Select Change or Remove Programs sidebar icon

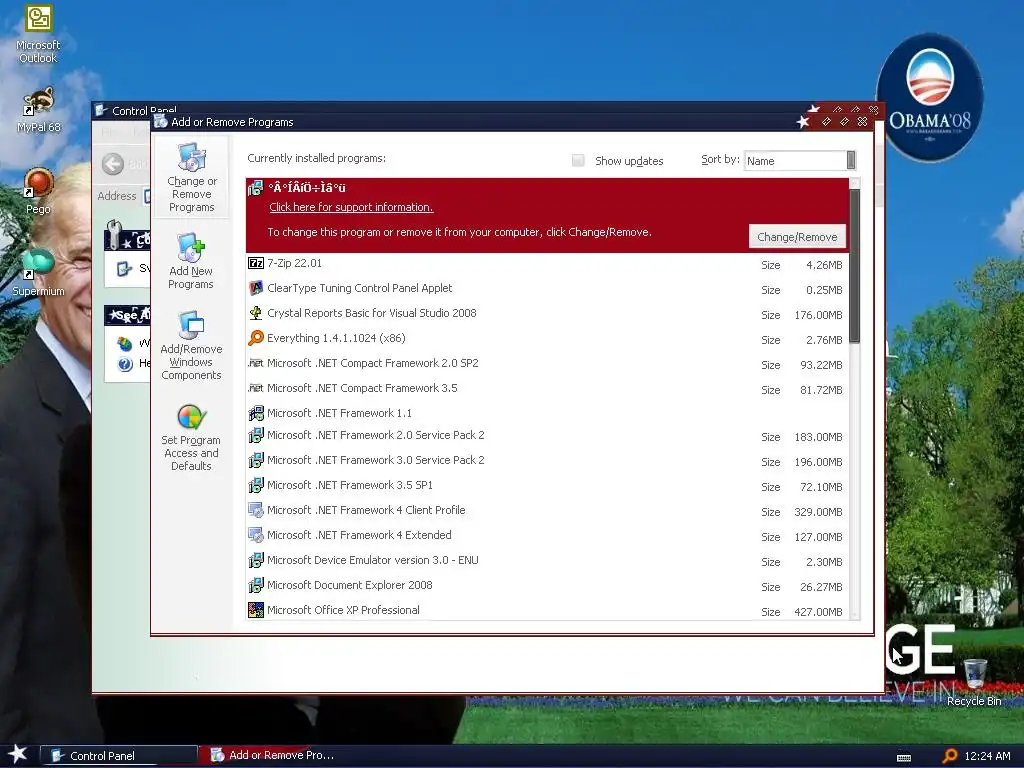[x=191, y=178]
